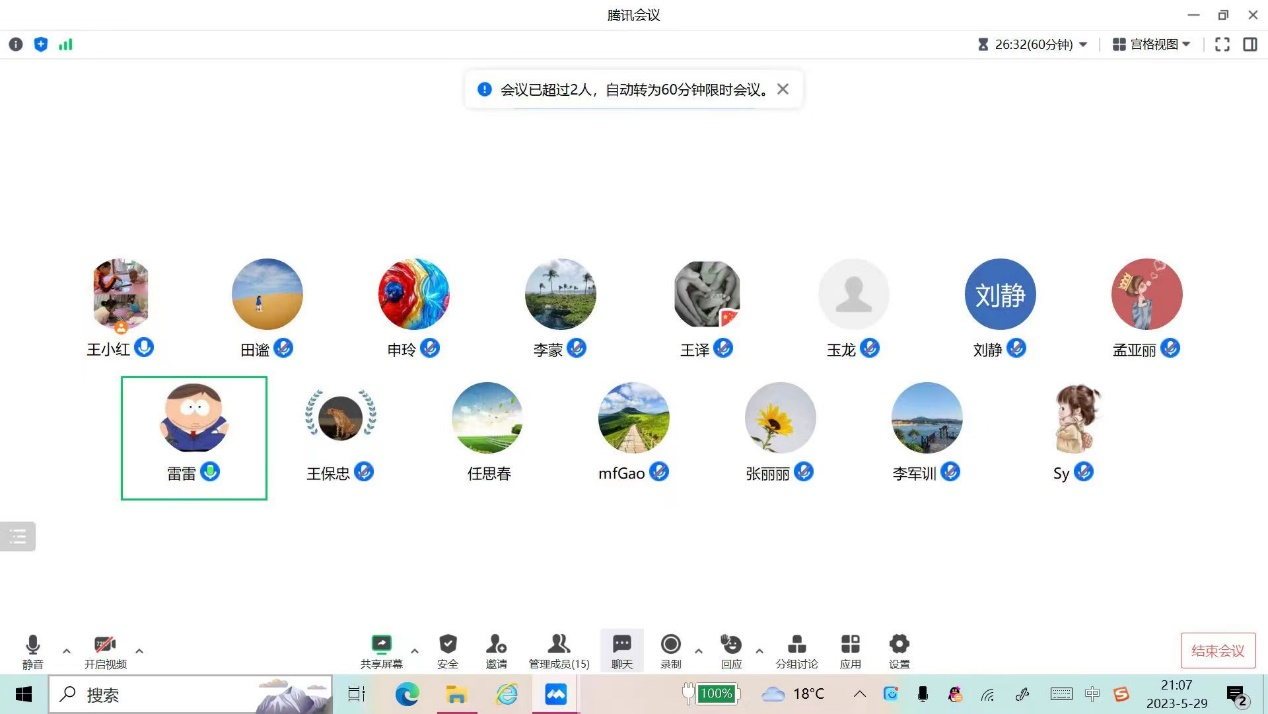Viewport: 1268px width, 714px height.
Task: Turn on video camera toggle
Action: pyautogui.click(x=105, y=646)
